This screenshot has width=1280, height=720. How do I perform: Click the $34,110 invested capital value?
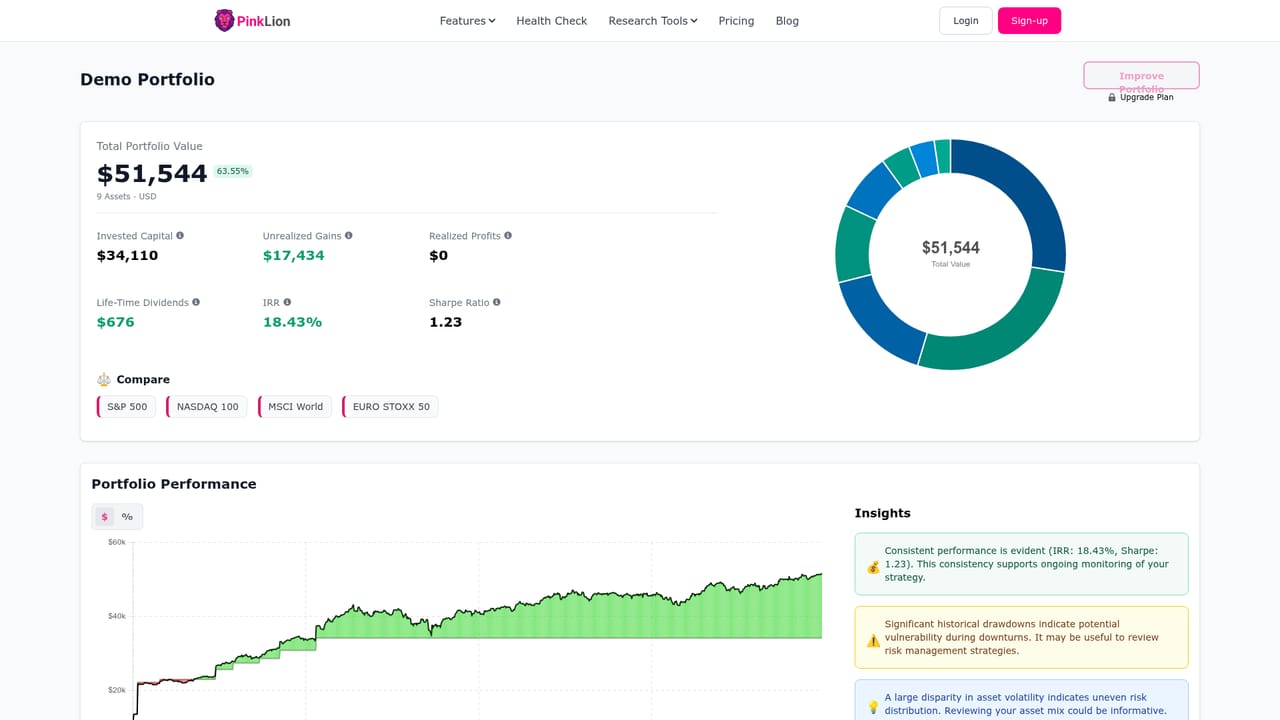(127, 255)
